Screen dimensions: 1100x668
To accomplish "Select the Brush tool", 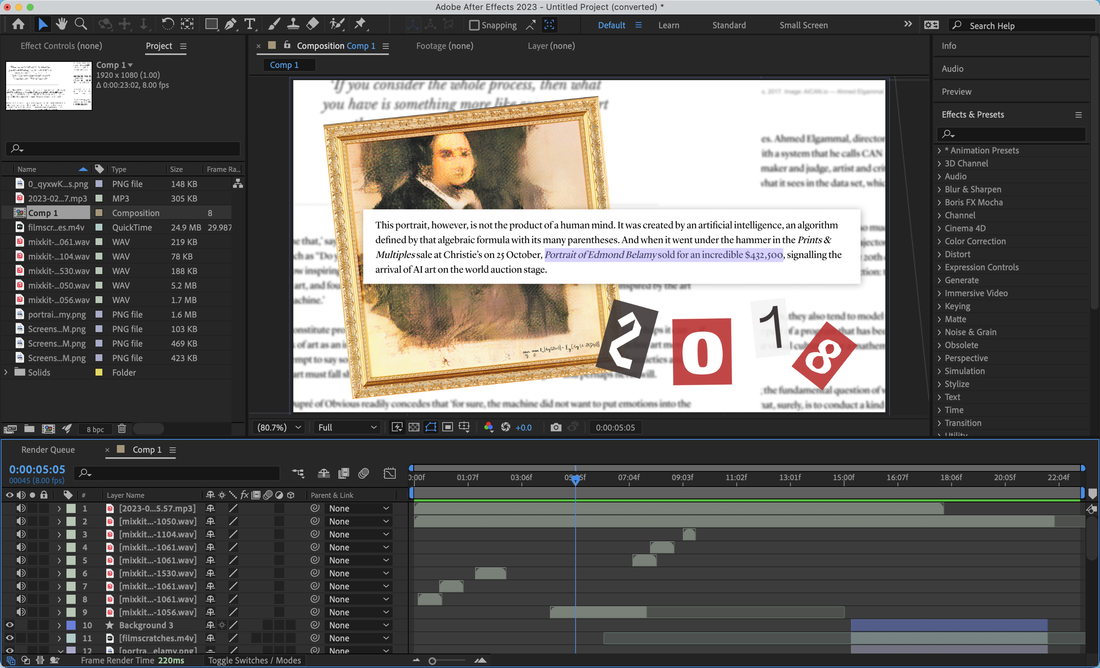I will coord(274,24).
